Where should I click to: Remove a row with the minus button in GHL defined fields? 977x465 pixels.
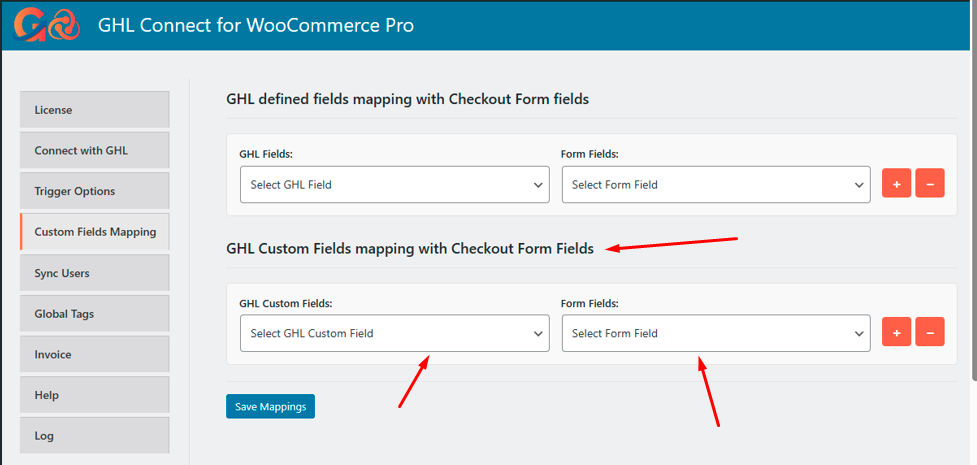coord(930,184)
